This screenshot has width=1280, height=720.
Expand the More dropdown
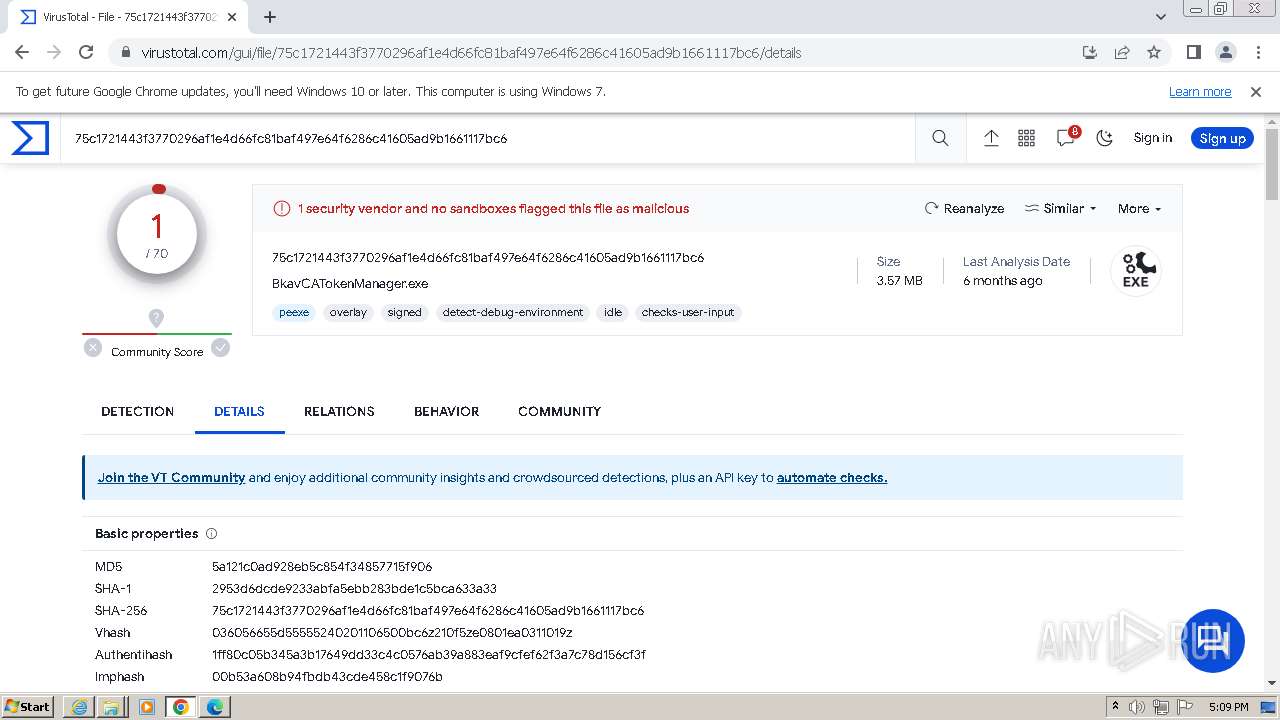[1139, 208]
